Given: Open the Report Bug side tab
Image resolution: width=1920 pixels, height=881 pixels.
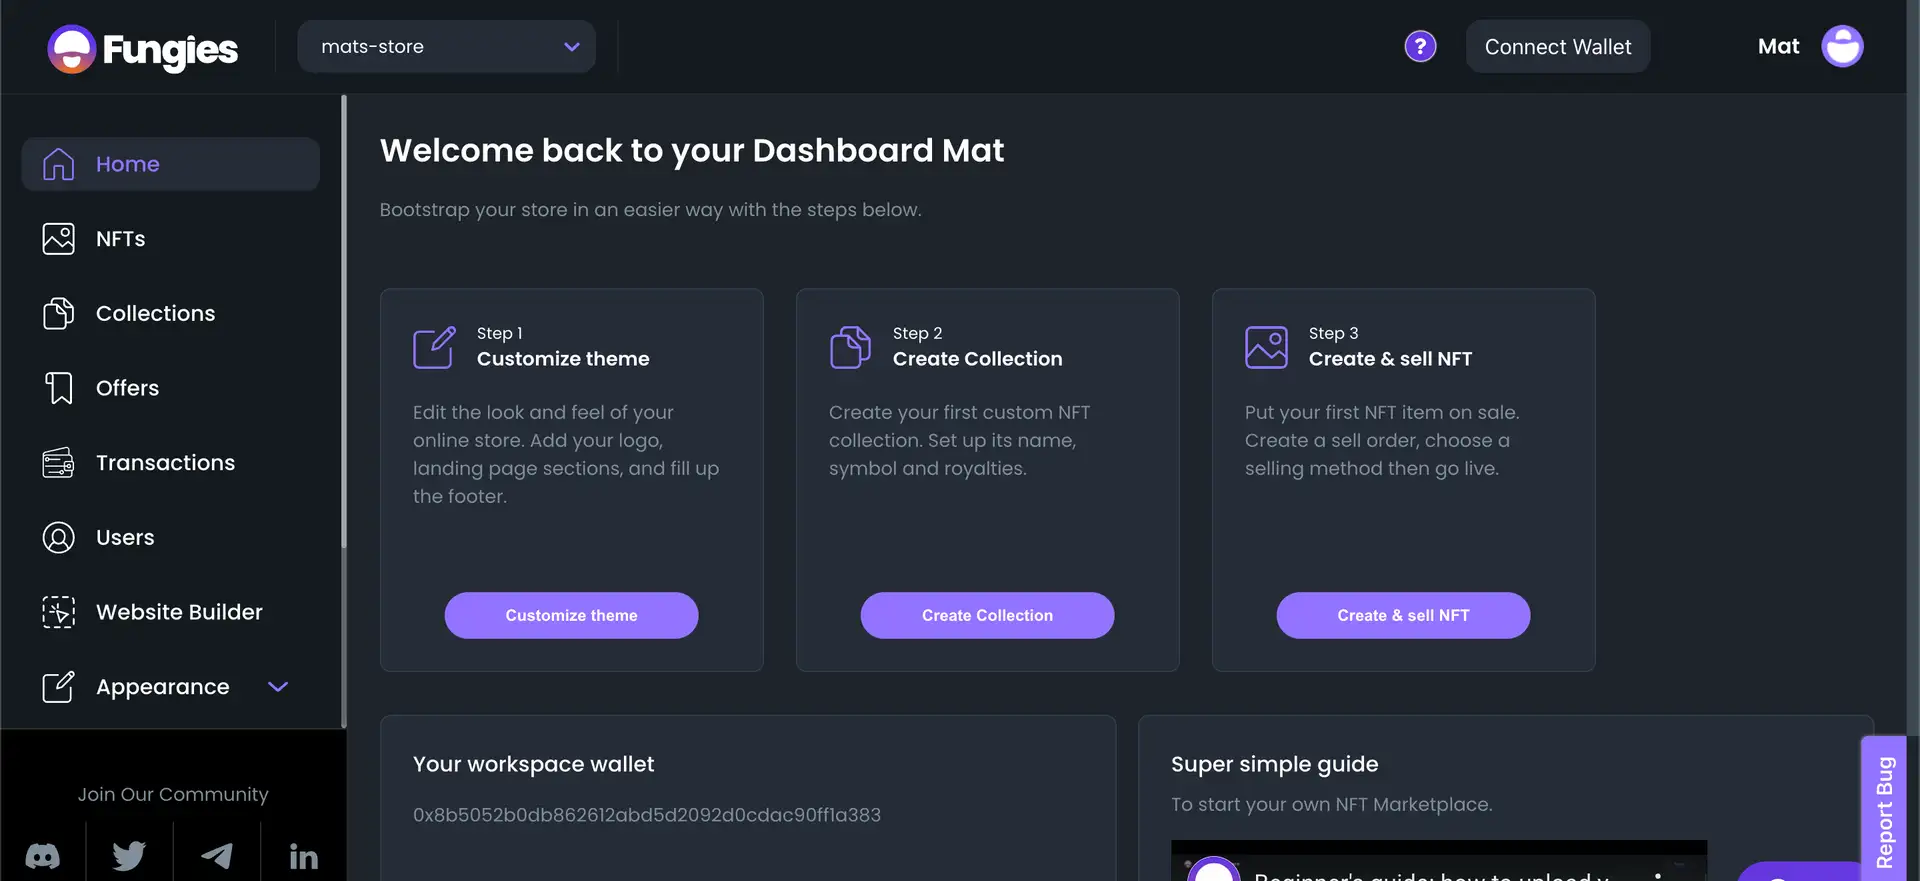Looking at the screenshot, I should [x=1885, y=810].
